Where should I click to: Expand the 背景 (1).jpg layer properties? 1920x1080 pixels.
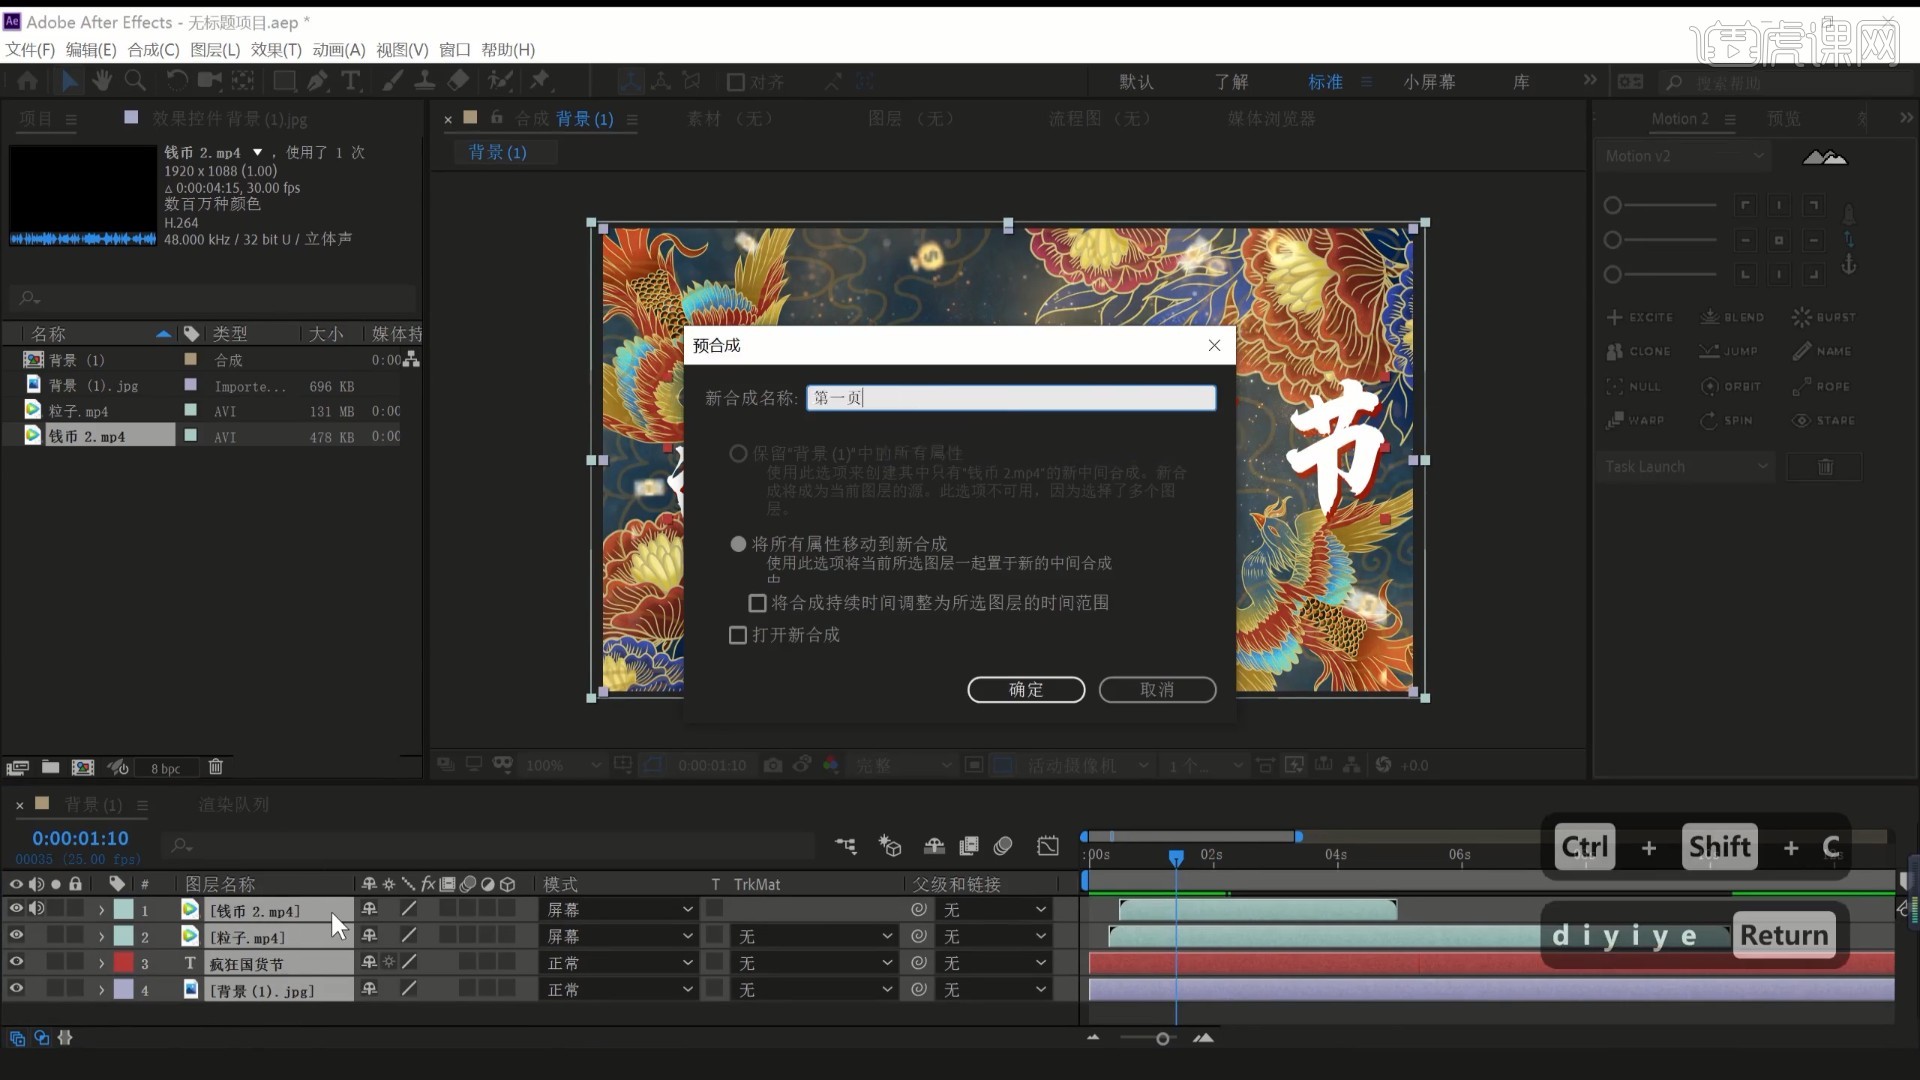coord(101,990)
